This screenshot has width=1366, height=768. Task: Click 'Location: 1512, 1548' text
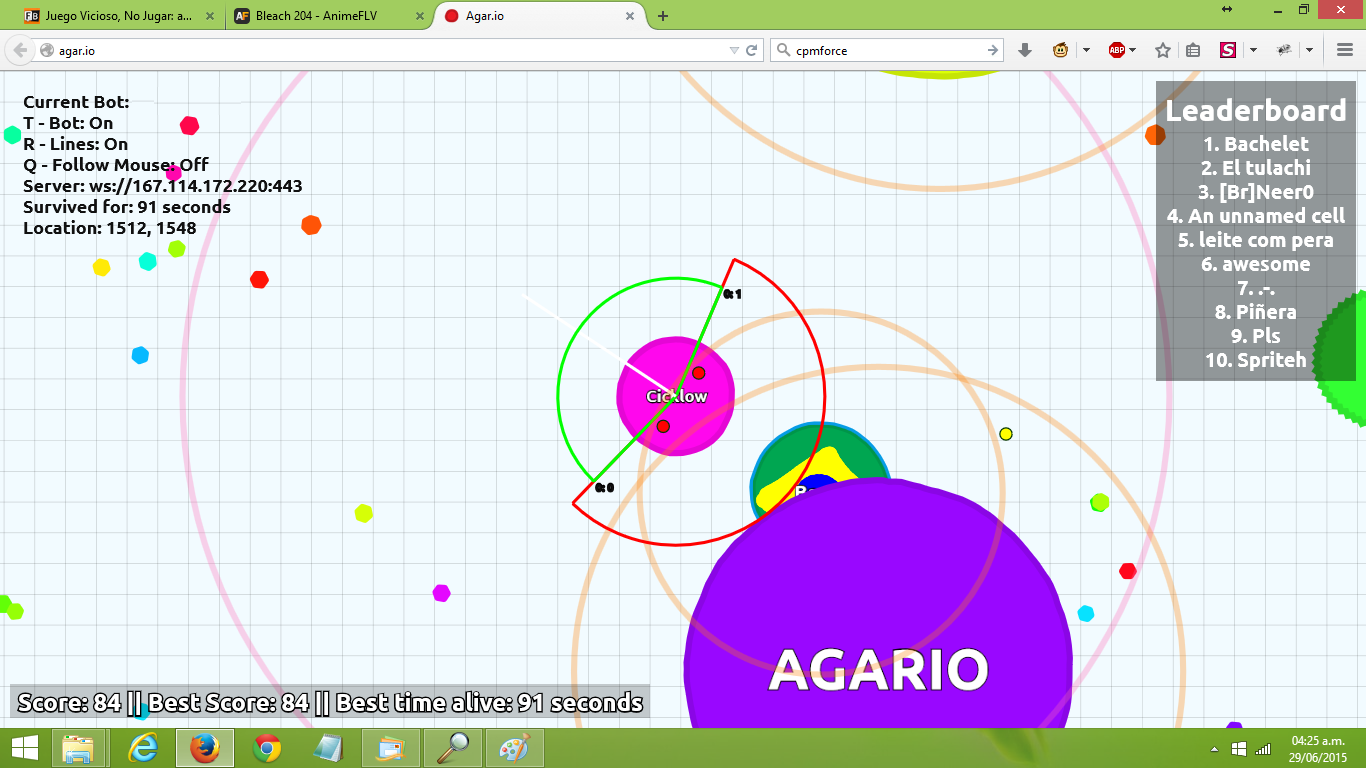tap(110, 228)
